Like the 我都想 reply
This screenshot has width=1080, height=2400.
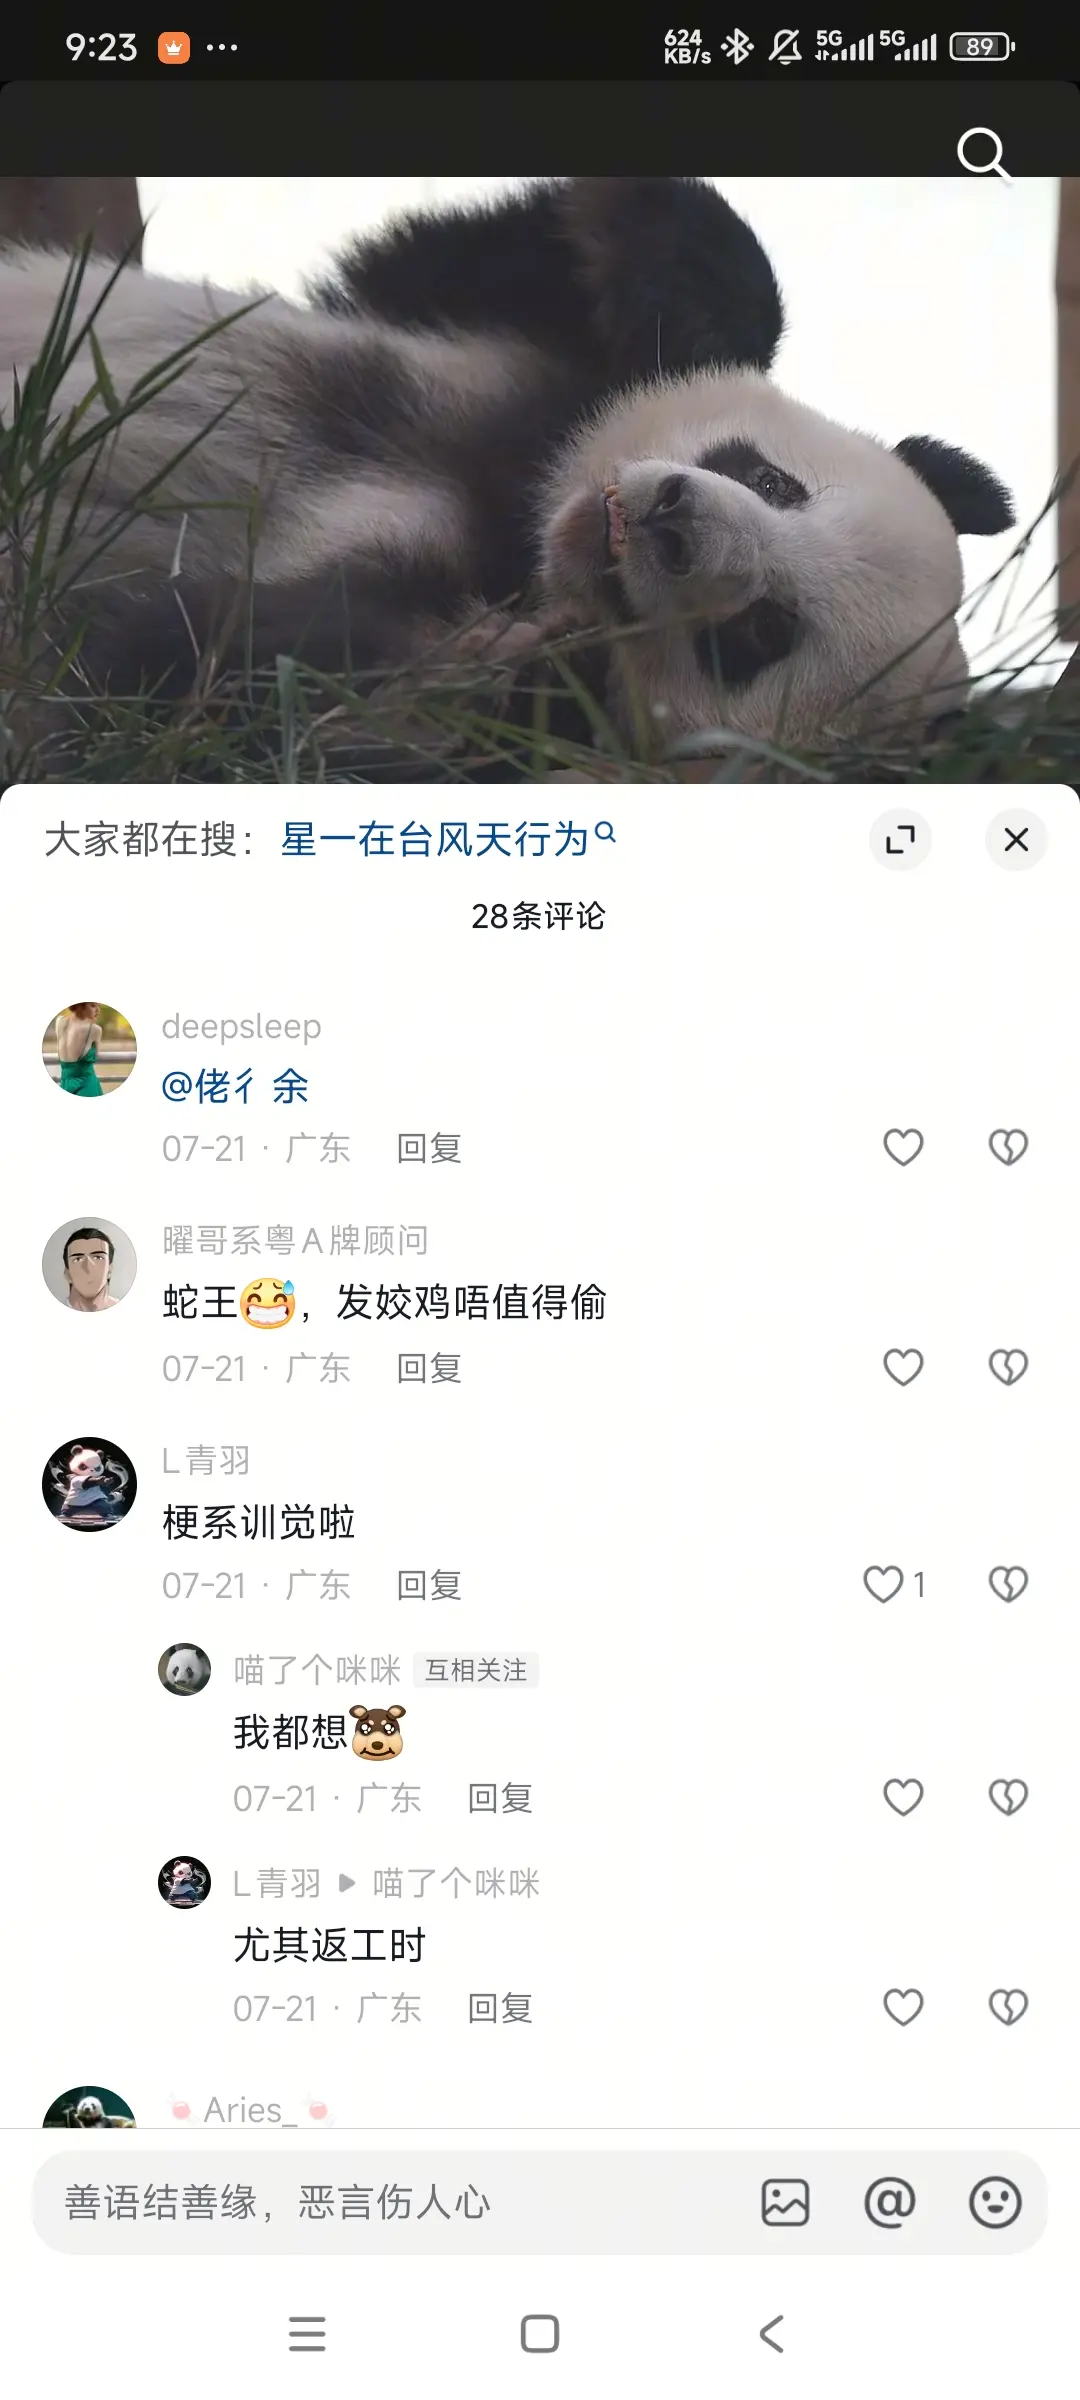coord(903,1797)
